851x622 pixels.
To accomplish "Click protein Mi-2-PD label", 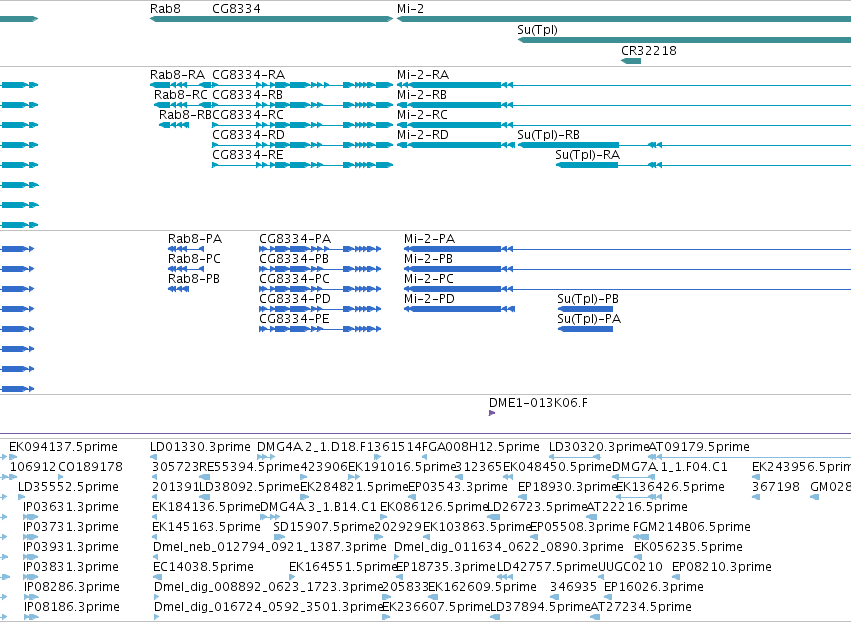I will coord(429,299).
